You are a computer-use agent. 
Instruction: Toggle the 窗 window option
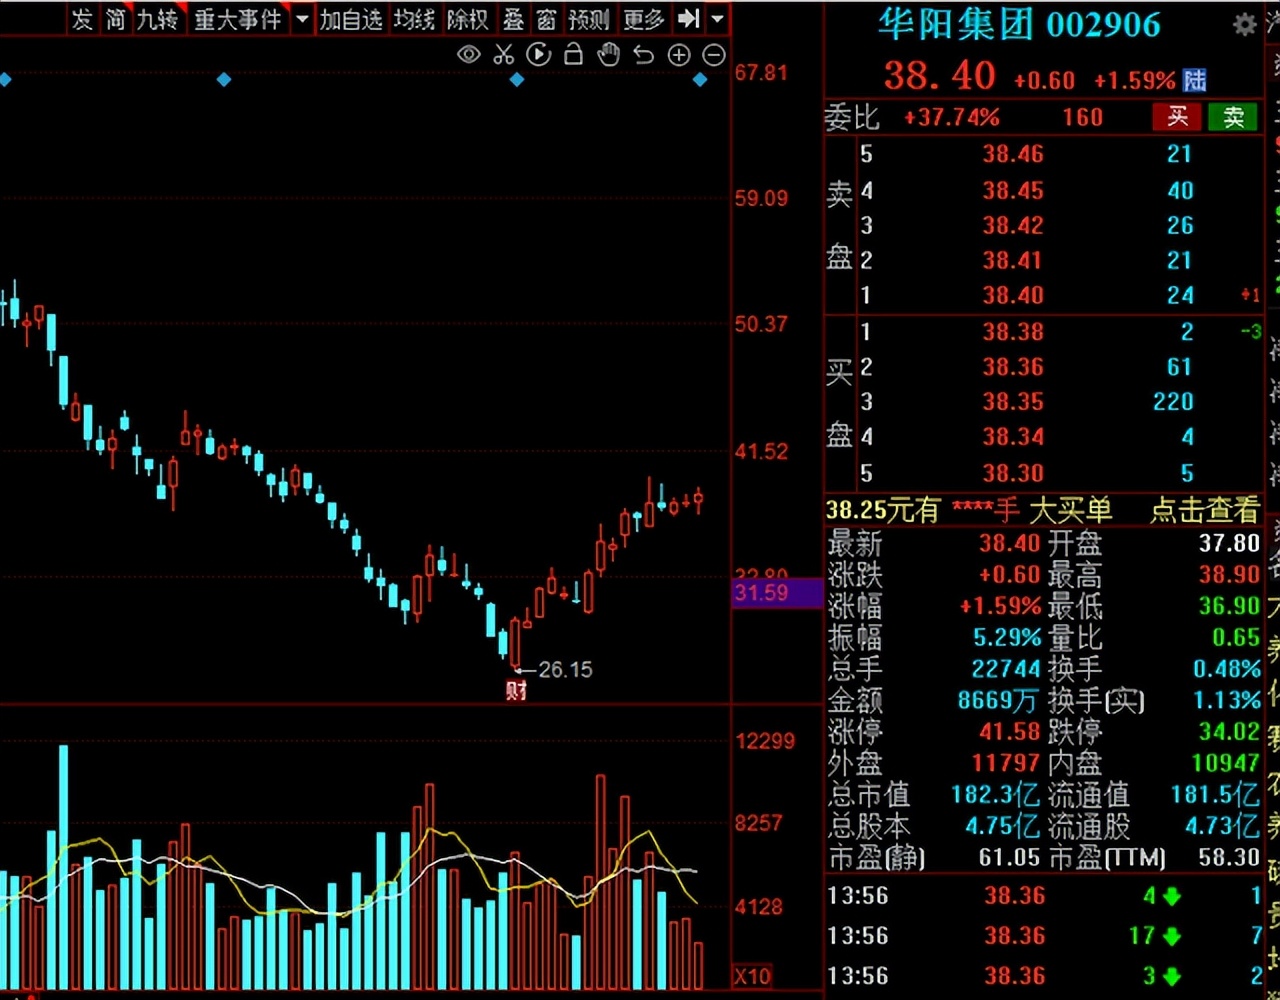546,19
